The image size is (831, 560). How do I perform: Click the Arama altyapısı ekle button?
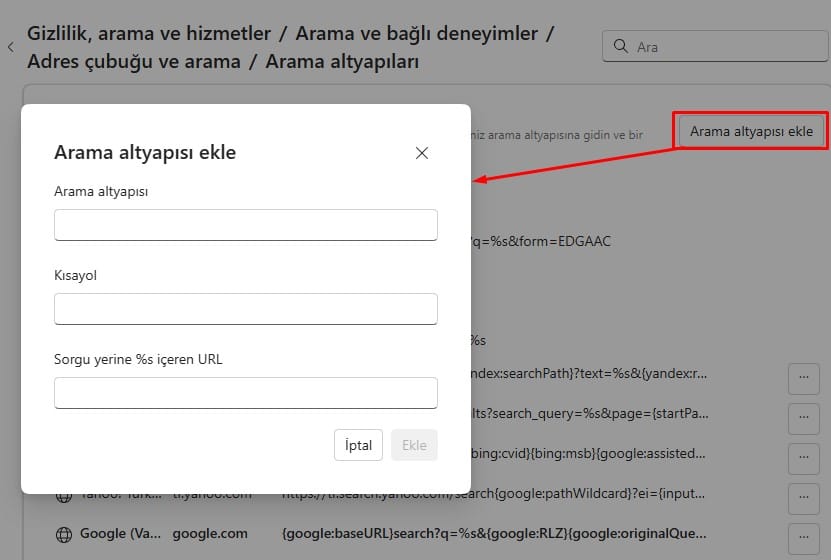[x=751, y=131]
